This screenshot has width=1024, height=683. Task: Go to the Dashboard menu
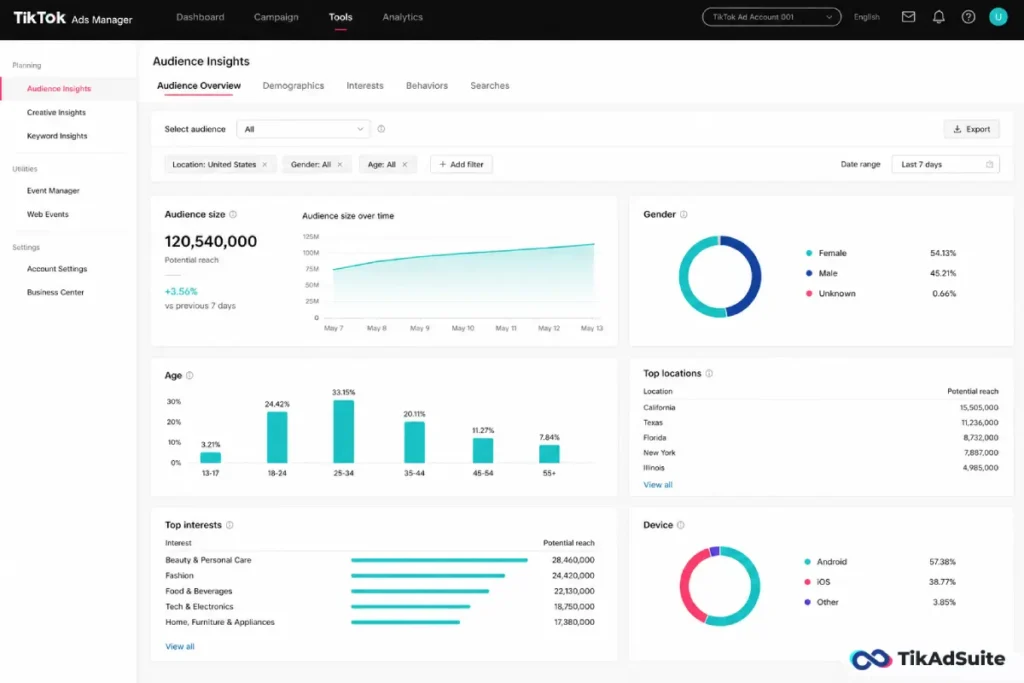coord(200,17)
